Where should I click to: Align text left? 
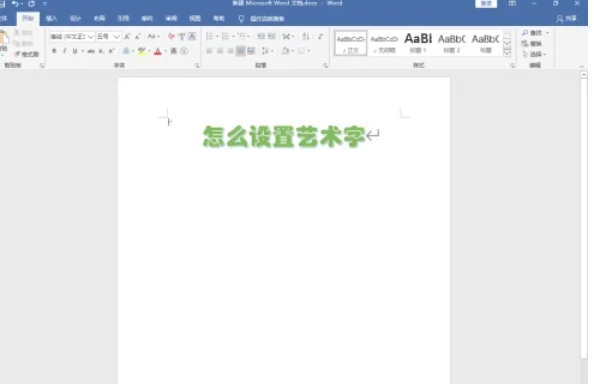(209, 51)
